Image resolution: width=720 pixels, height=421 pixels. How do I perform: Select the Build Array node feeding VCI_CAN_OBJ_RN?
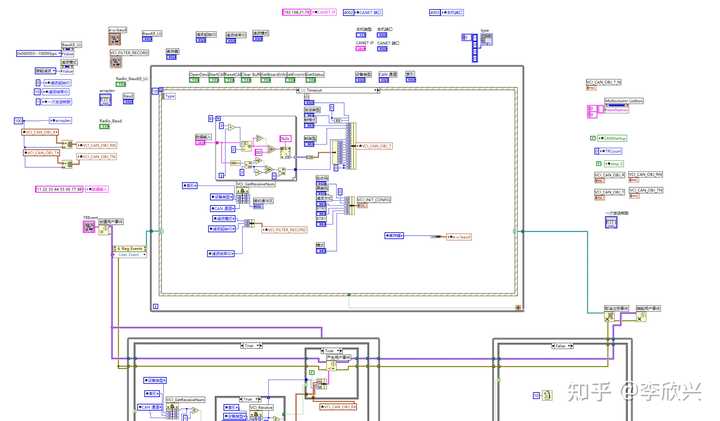tap(67, 145)
